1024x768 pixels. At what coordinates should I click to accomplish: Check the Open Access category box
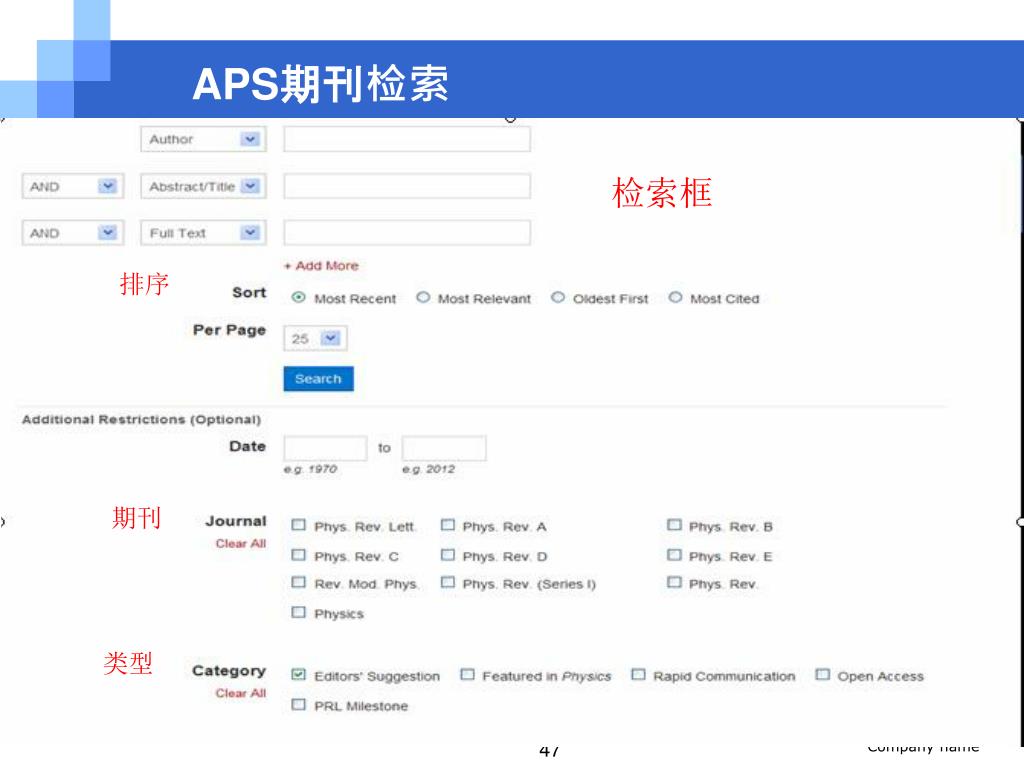click(822, 675)
